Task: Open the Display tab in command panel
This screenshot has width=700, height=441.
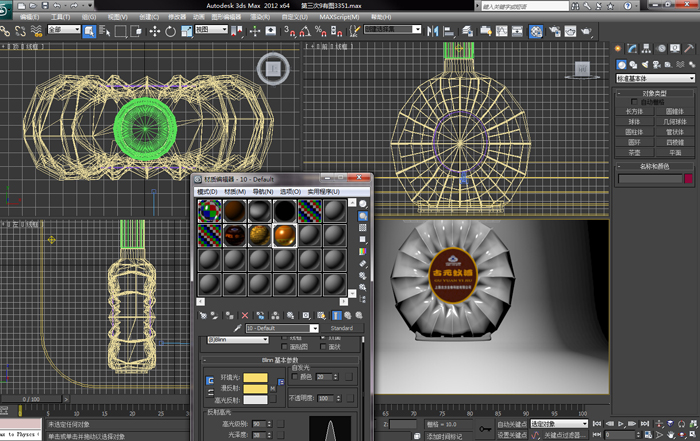Action: [676, 48]
